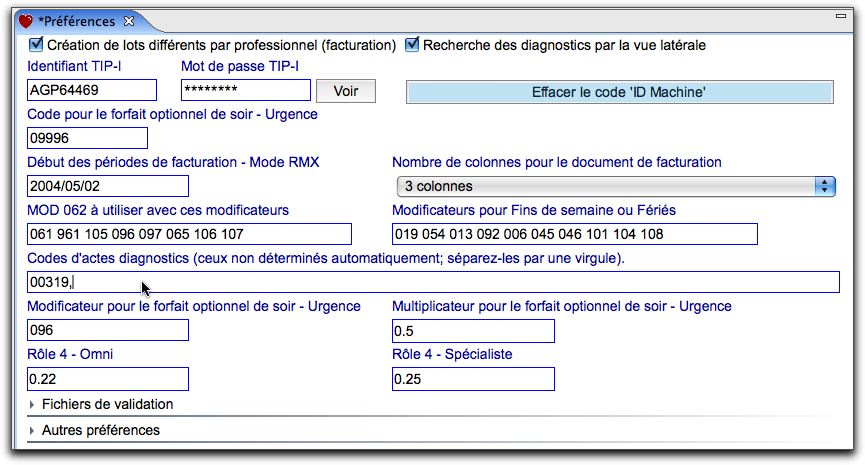Viewport: 865px width, 465px height.
Task: Click MOD 062 à utiliser label
Action: (x=158, y=210)
